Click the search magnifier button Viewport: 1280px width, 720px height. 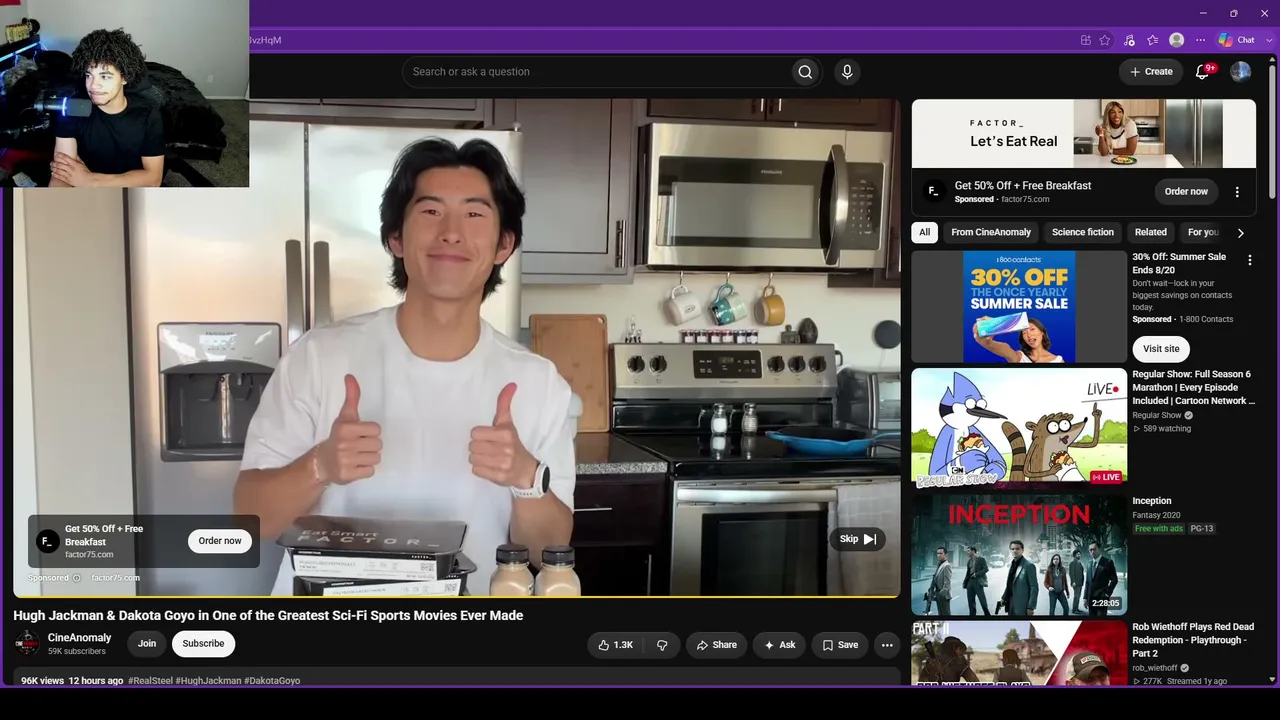click(805, 72)
